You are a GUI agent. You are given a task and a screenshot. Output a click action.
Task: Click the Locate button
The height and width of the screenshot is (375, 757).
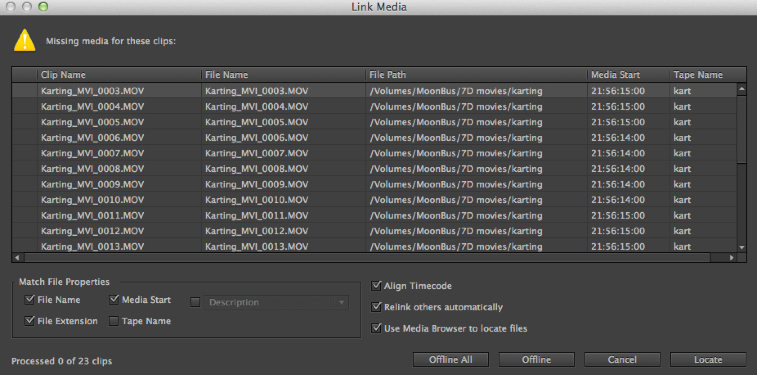[x=708, y=360]
